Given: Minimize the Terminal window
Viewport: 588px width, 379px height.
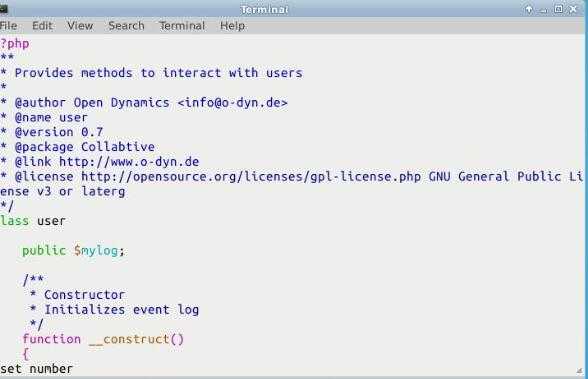Looking at the screenshot, I should click(543, 10).
